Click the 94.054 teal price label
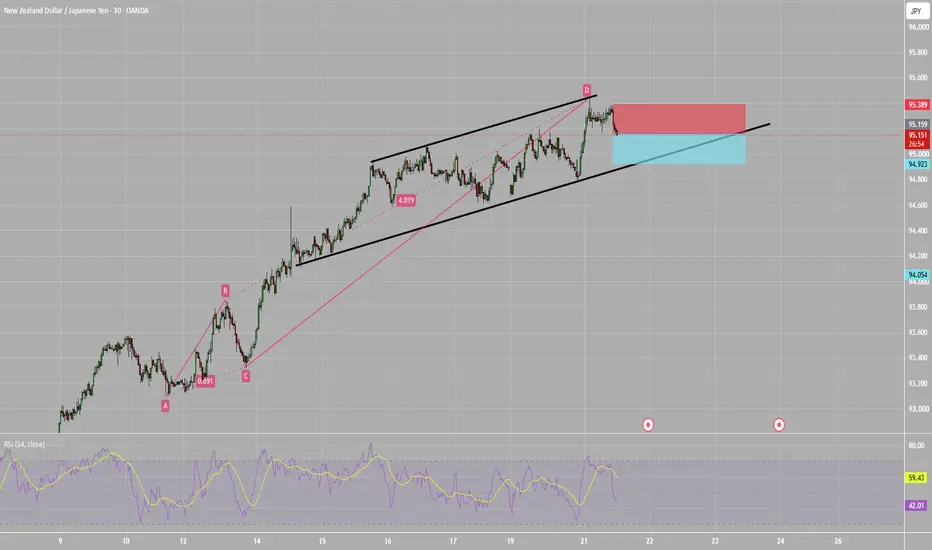932x550 pixels. [917, 275]
